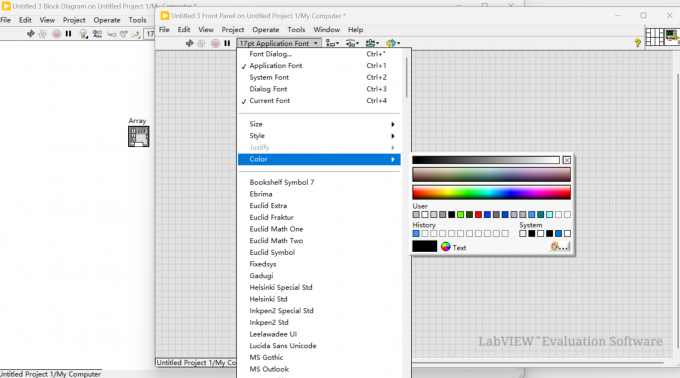Click Step Out icon in Block Diagram toolbar
680x378 pixels.
[136, 34]
